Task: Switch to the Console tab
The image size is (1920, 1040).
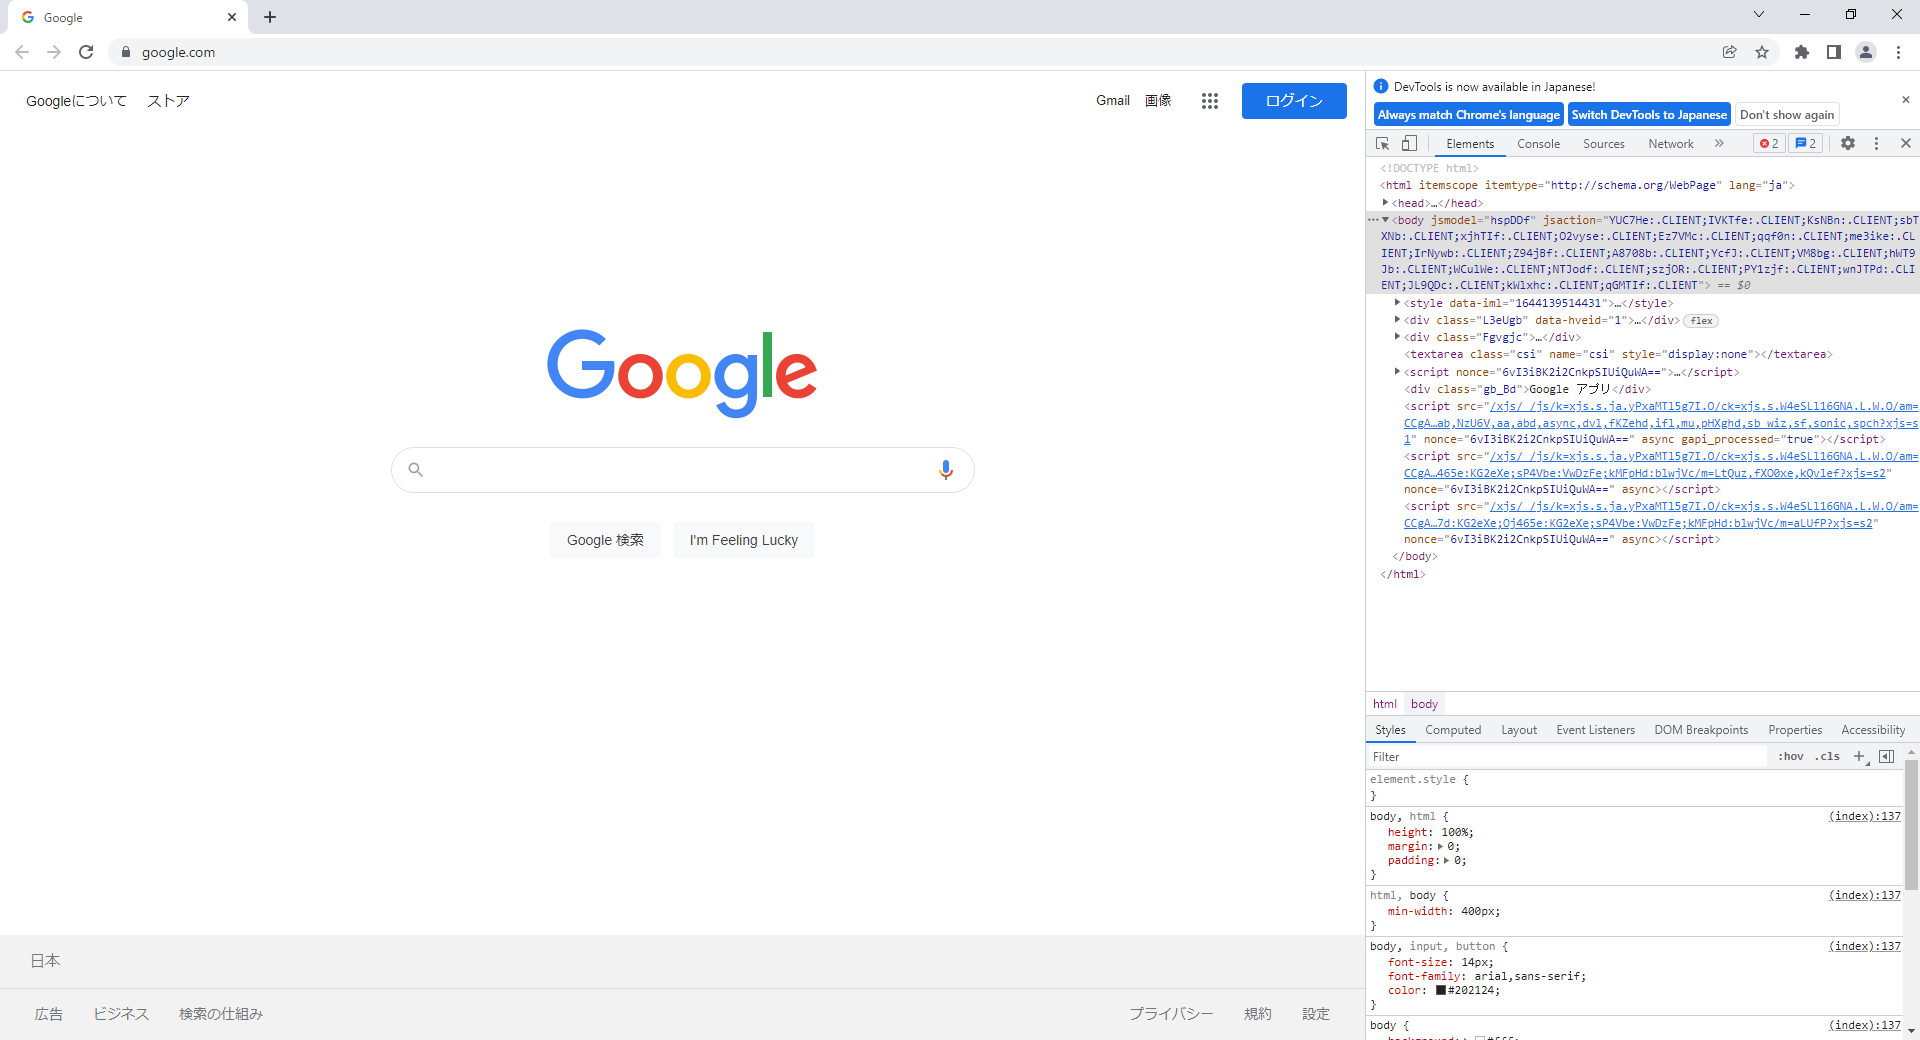Action: pos(1538,144)
